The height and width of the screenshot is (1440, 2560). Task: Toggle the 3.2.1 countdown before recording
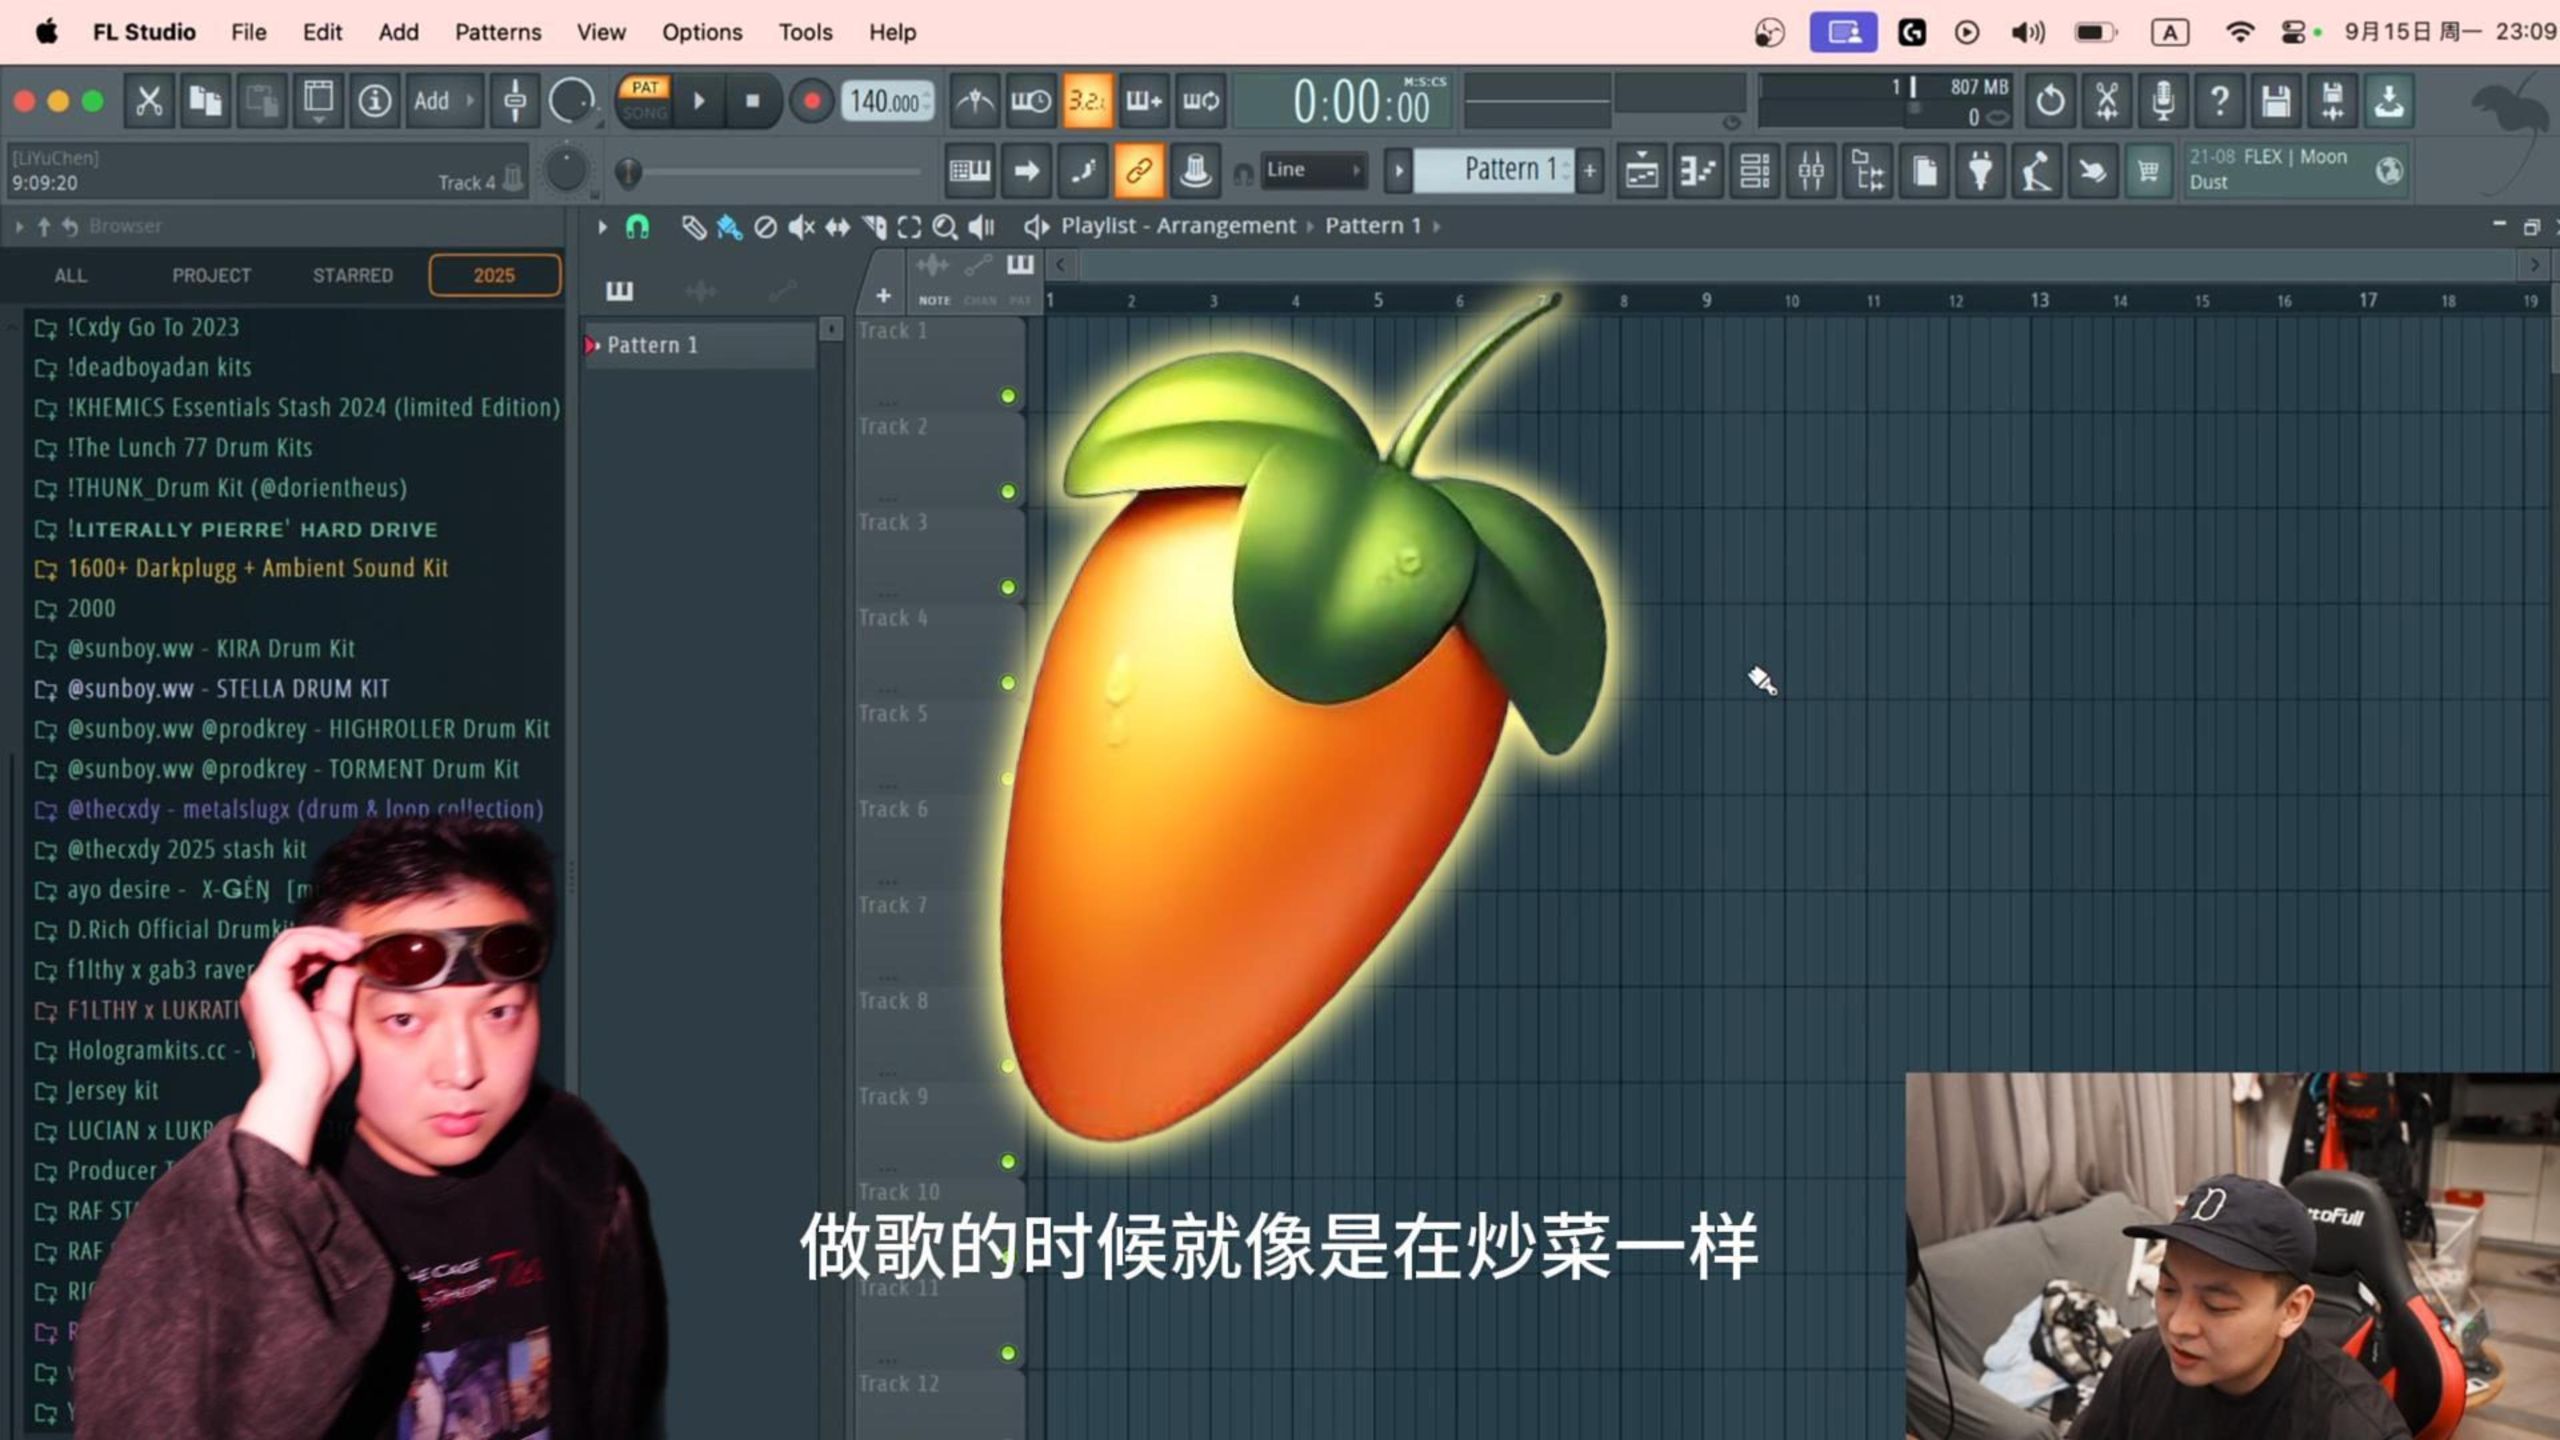[1087, 101]
